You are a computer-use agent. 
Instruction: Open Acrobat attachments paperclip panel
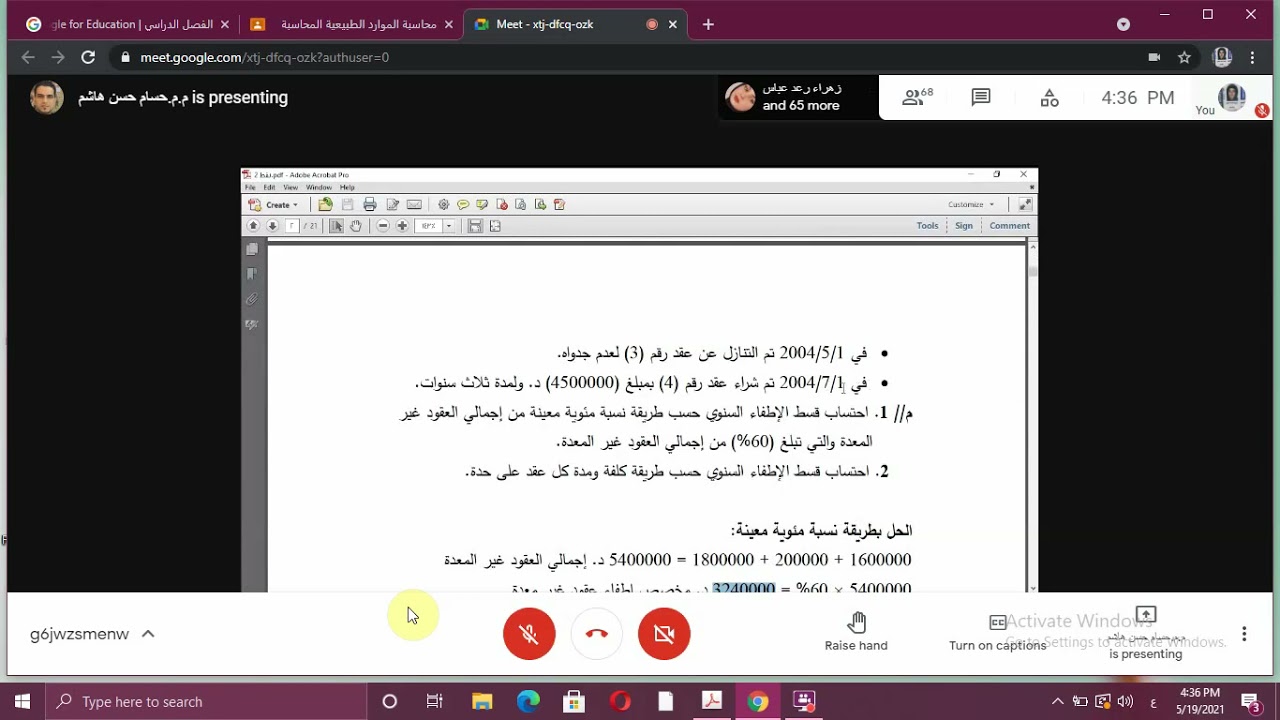tap(252, 299)
